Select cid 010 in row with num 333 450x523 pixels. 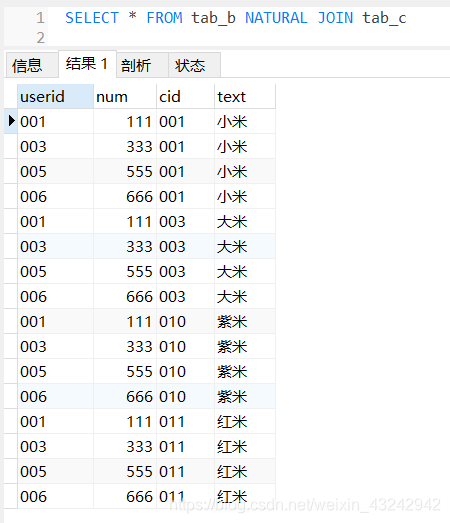(185, 347)
